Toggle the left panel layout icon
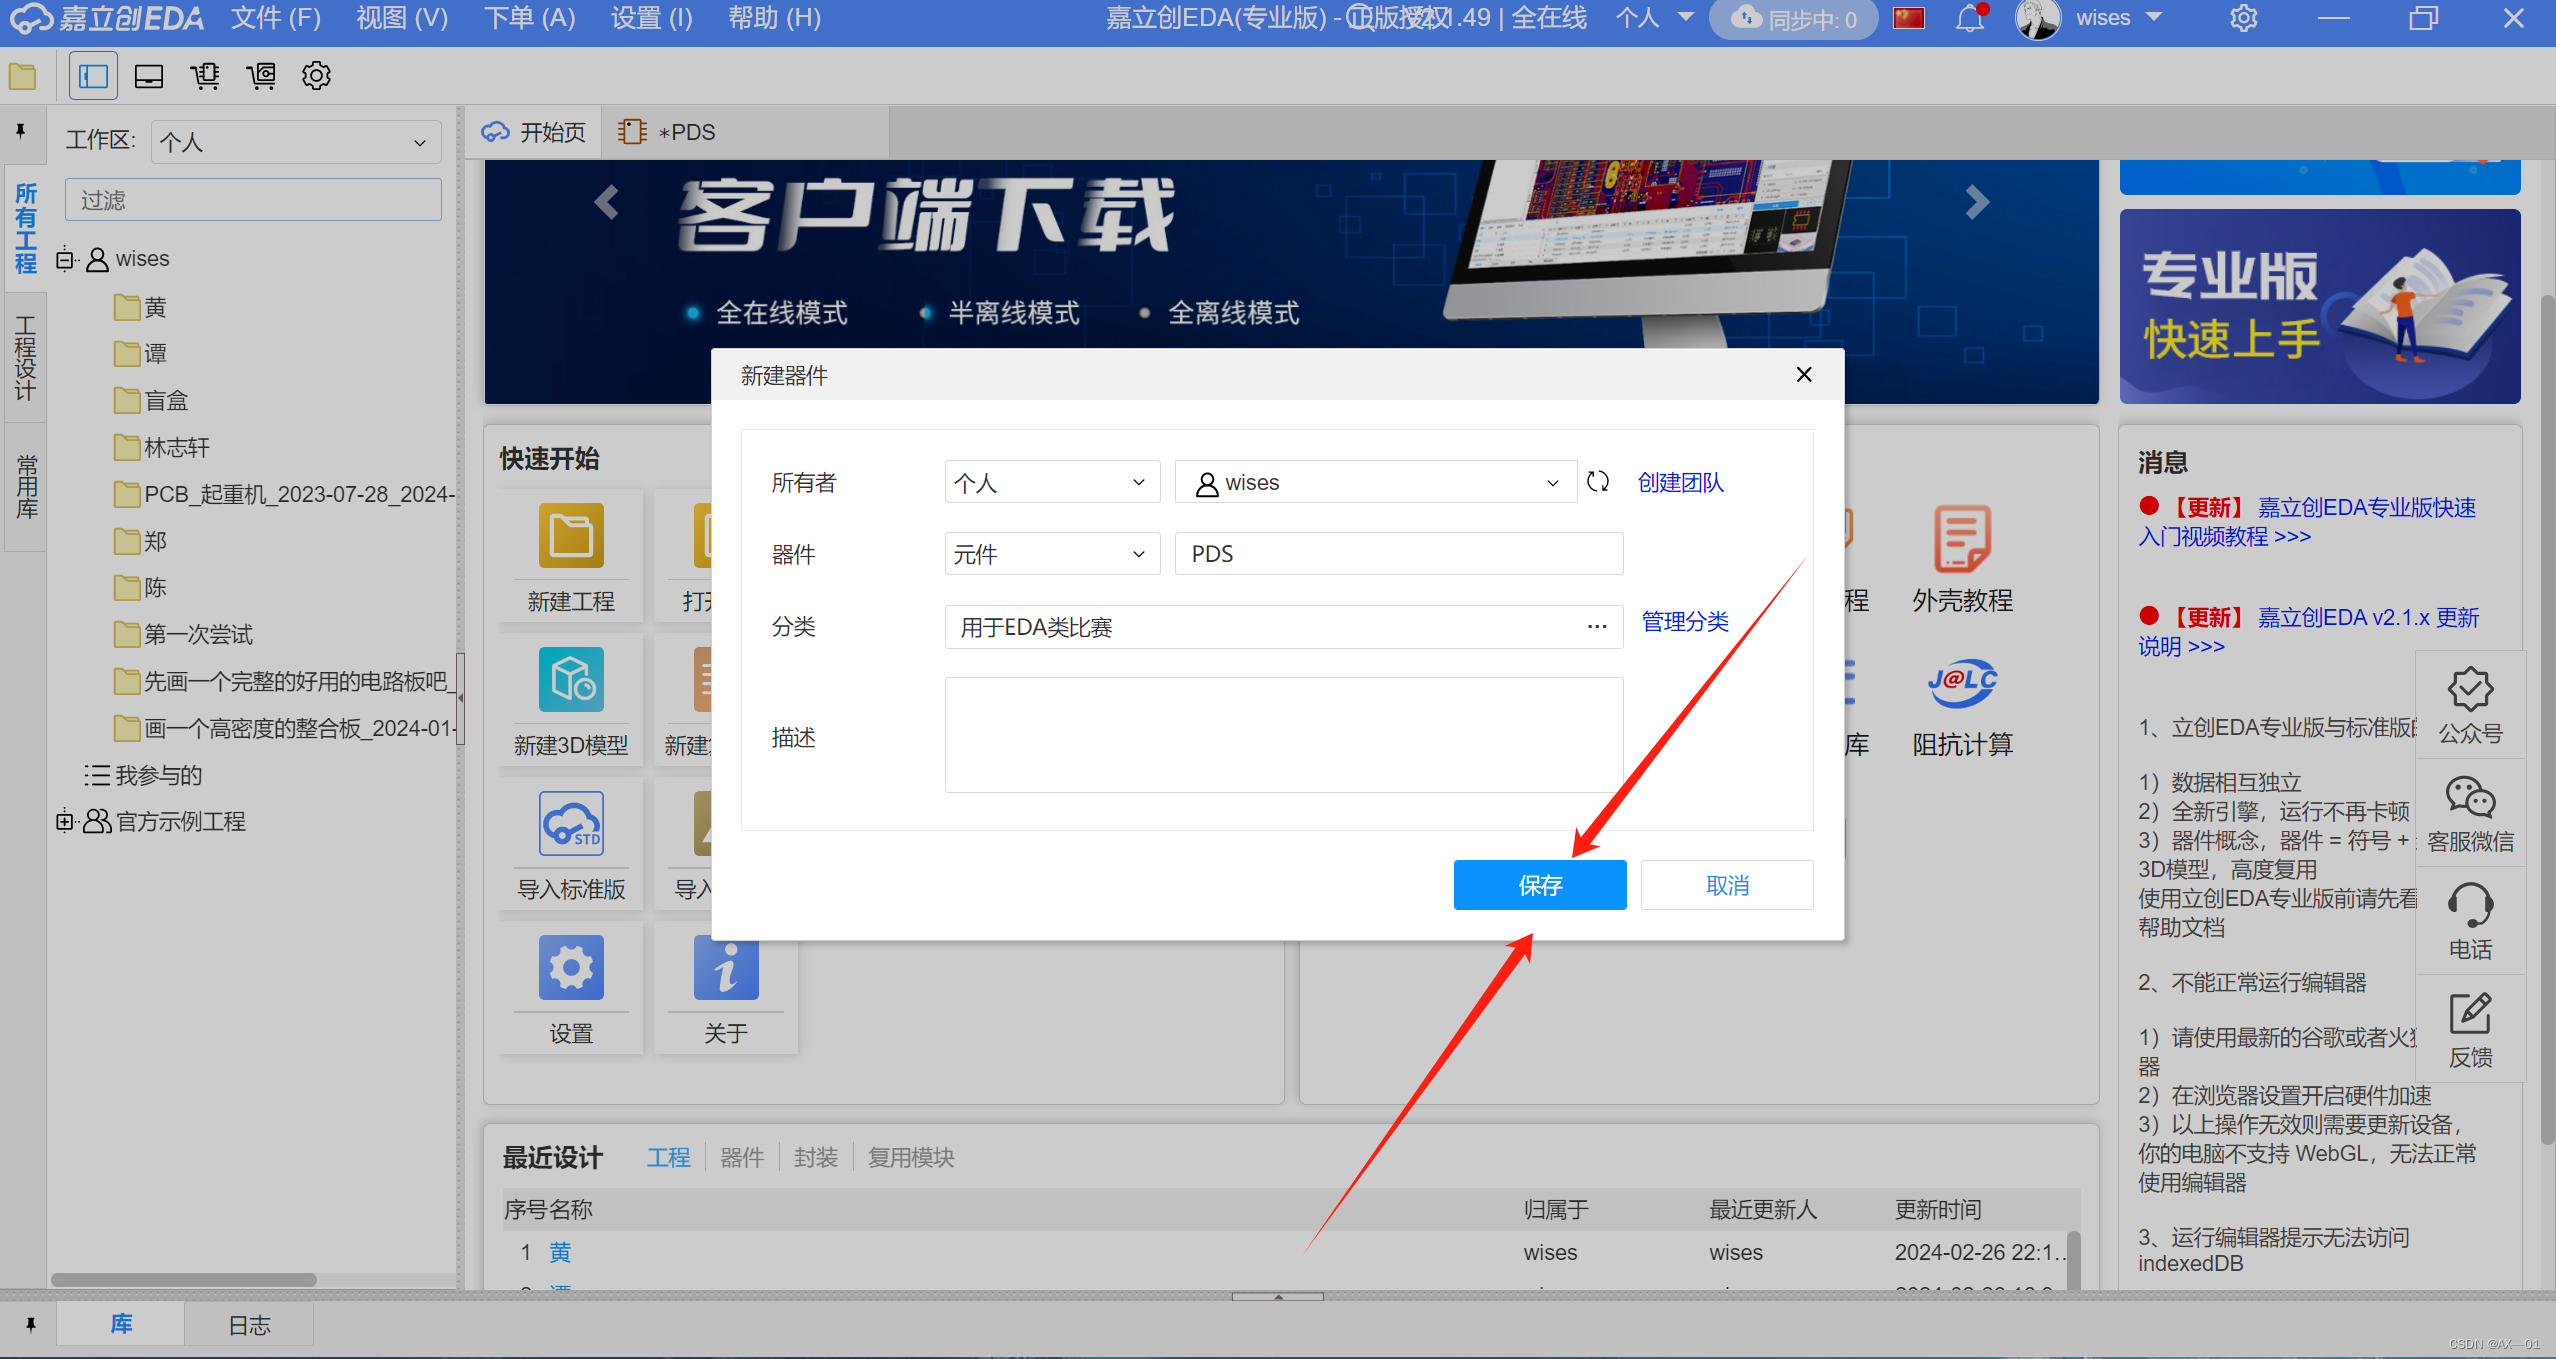Image resolution: width=2556 pixels, height=1359 pixels. tap(93, 76)
